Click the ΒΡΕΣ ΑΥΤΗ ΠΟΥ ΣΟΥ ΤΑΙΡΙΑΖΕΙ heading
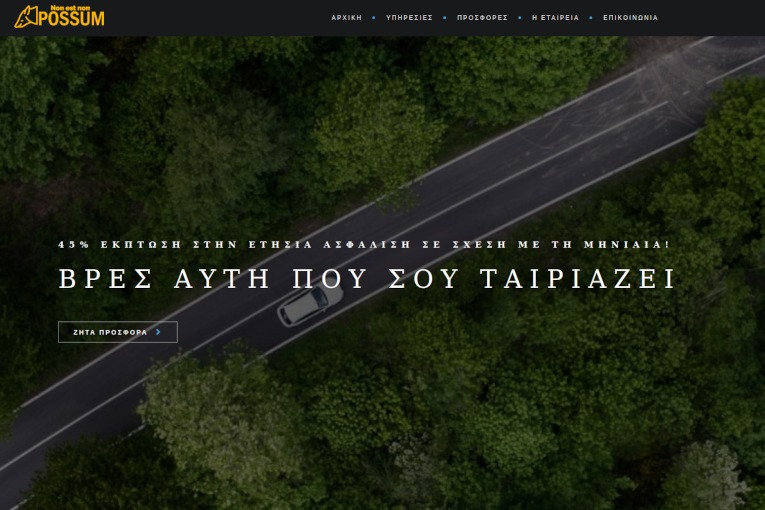The width and height of the screenshot is (765, 510). click(366, 279)
